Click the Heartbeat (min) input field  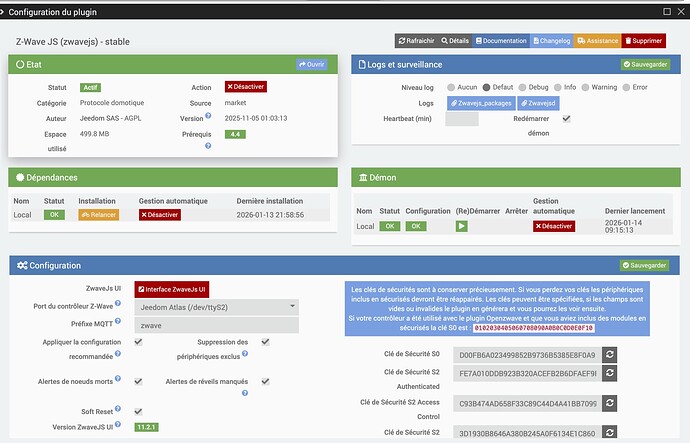pyautogui.click(x=462, y=119)
